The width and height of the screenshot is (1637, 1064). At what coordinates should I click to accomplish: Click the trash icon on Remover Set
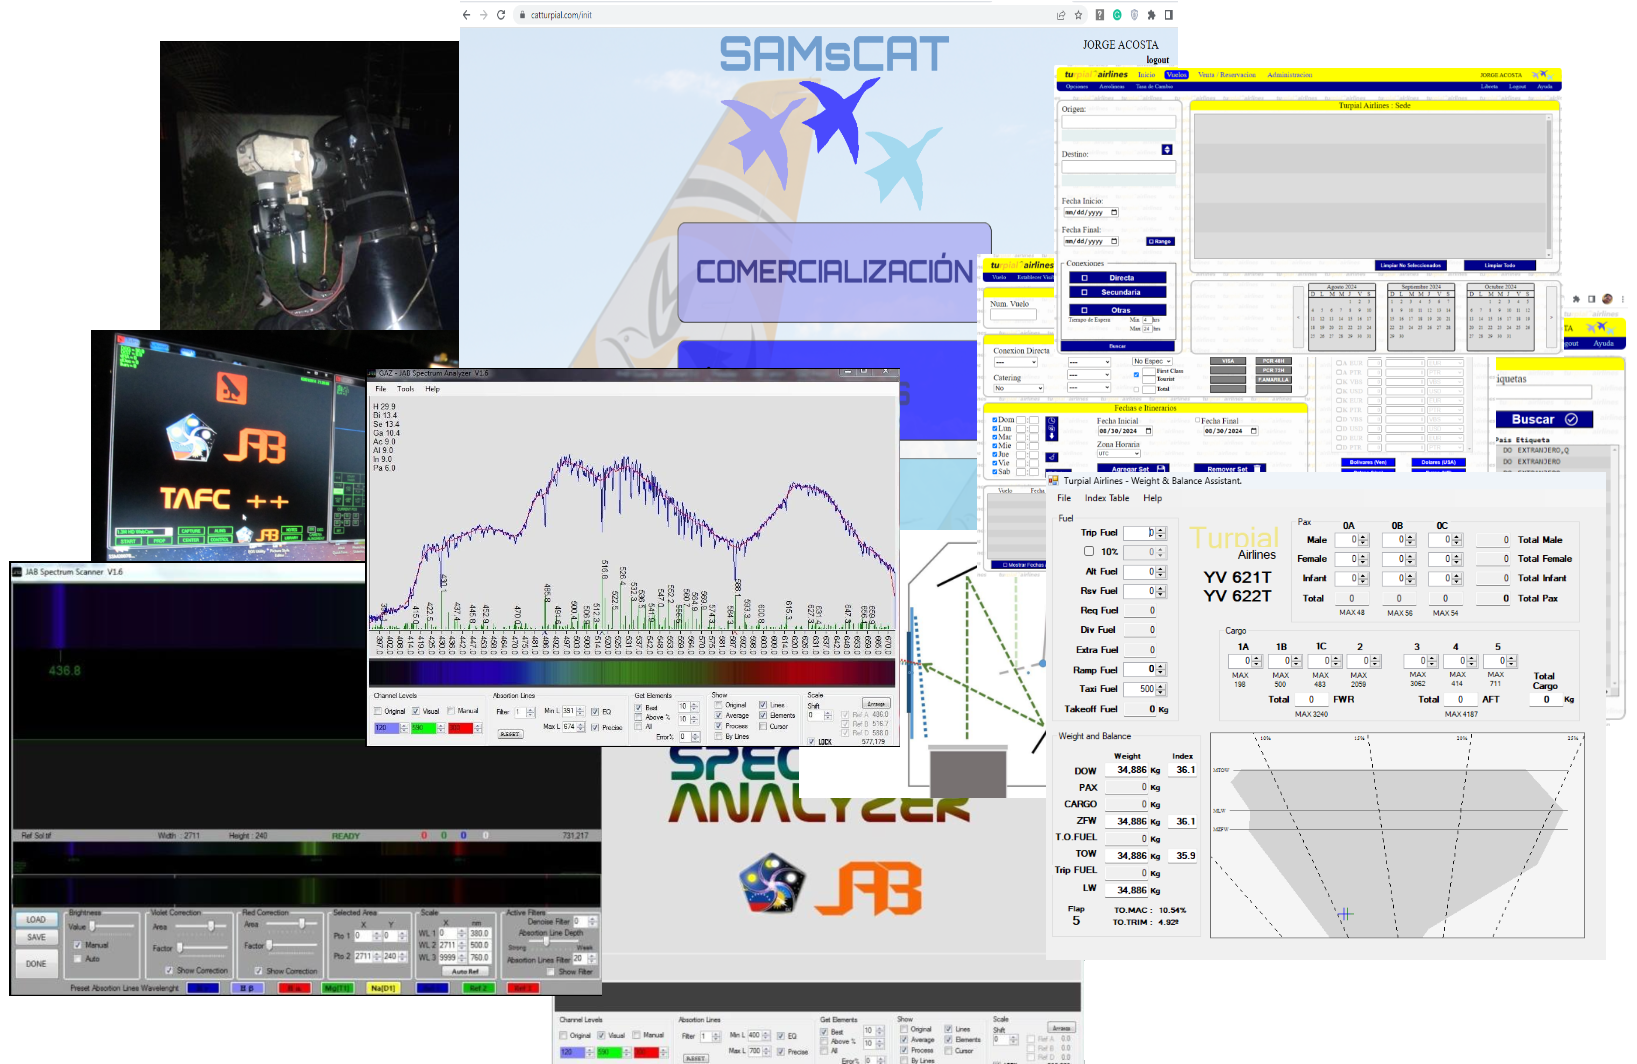tap(1257, 469)
